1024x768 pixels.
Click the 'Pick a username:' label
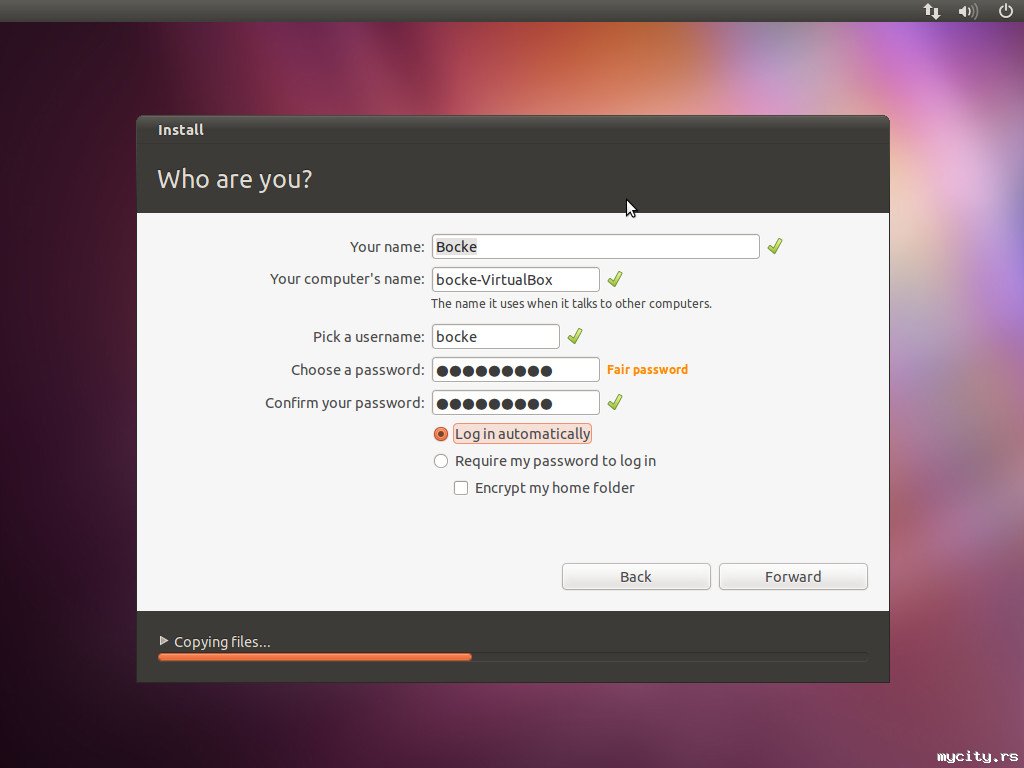369,337
